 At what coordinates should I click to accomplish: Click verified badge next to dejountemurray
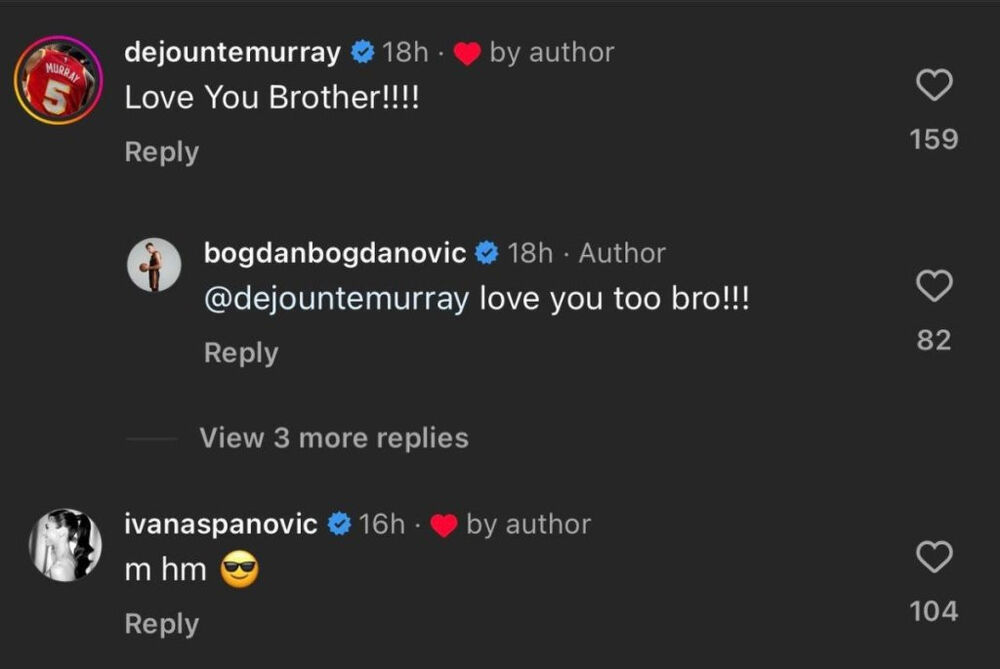[x=362, y=53]
